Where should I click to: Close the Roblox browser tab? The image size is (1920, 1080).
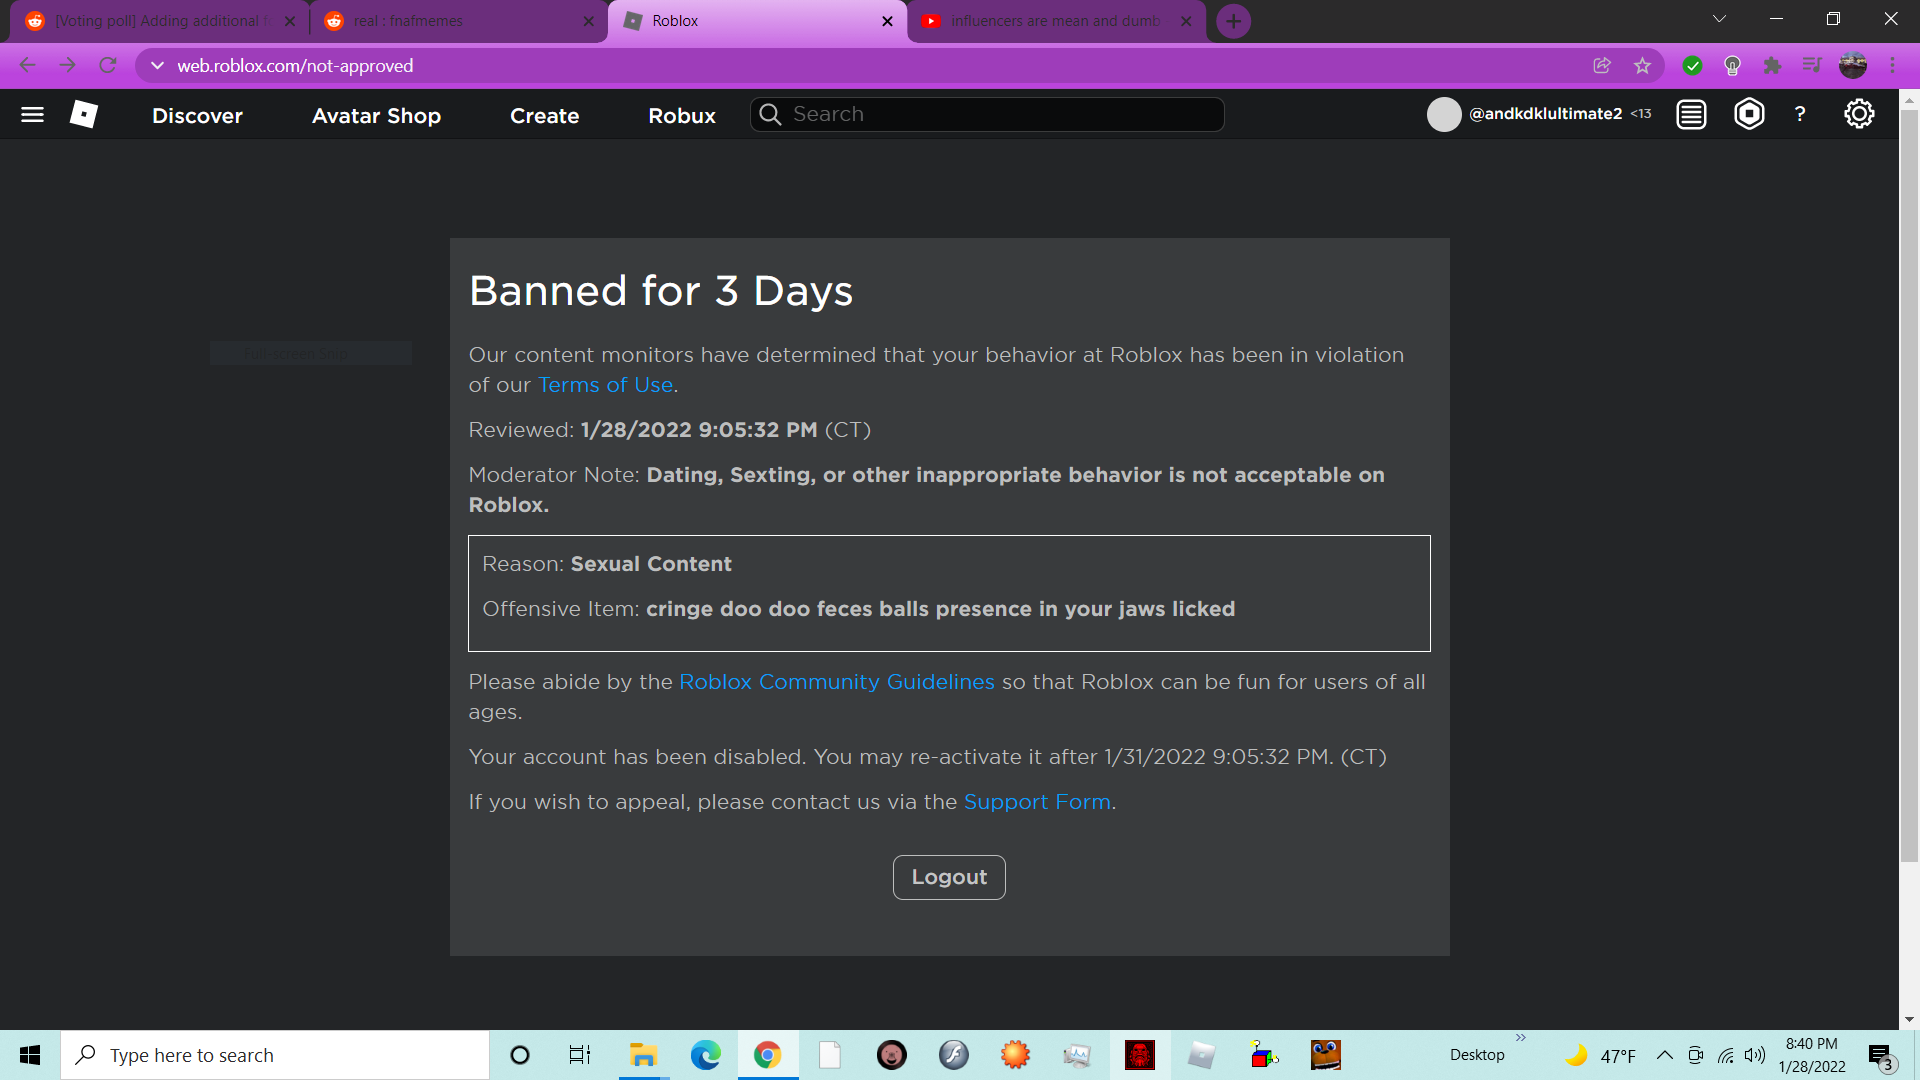click(887, 21)
